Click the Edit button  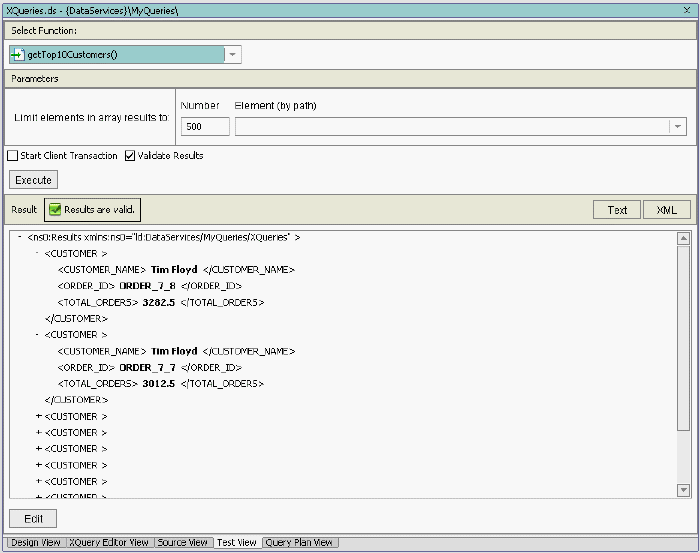click(x=33, y=519)
